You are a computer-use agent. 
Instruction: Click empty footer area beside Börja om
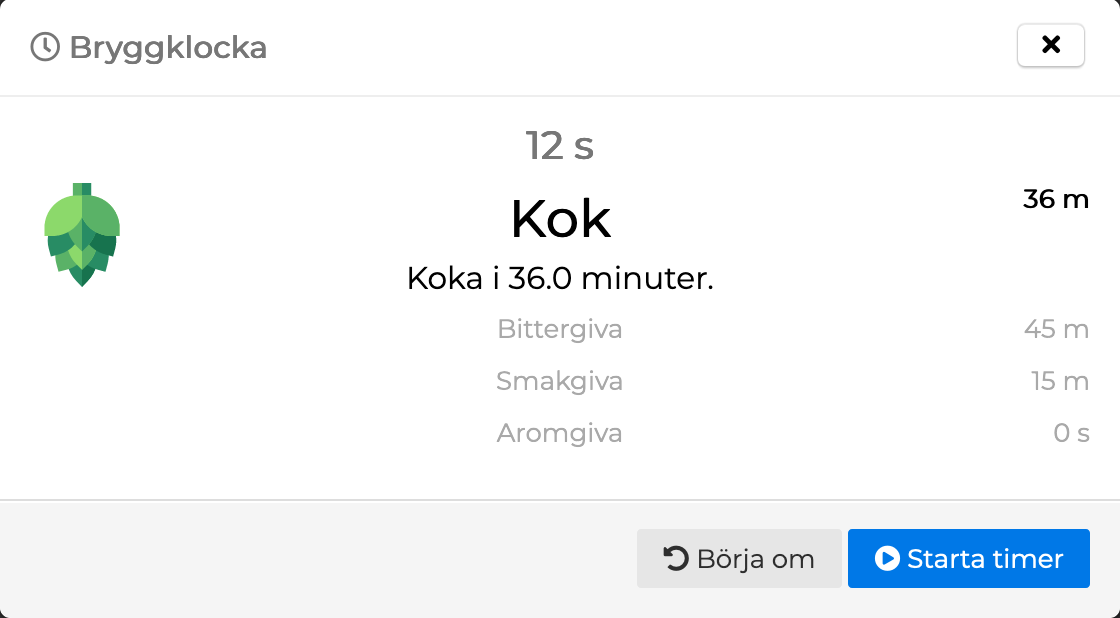(320, 558)
